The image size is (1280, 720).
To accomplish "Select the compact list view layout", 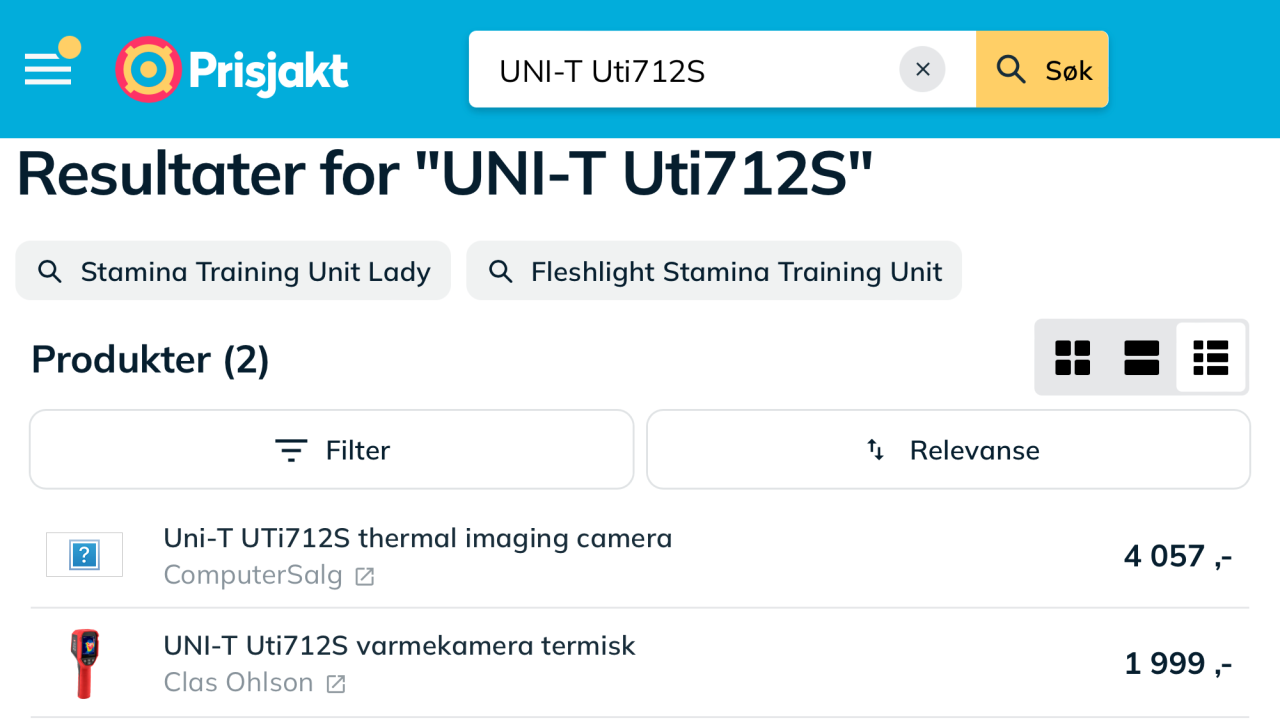I will tap(1210, 357).
